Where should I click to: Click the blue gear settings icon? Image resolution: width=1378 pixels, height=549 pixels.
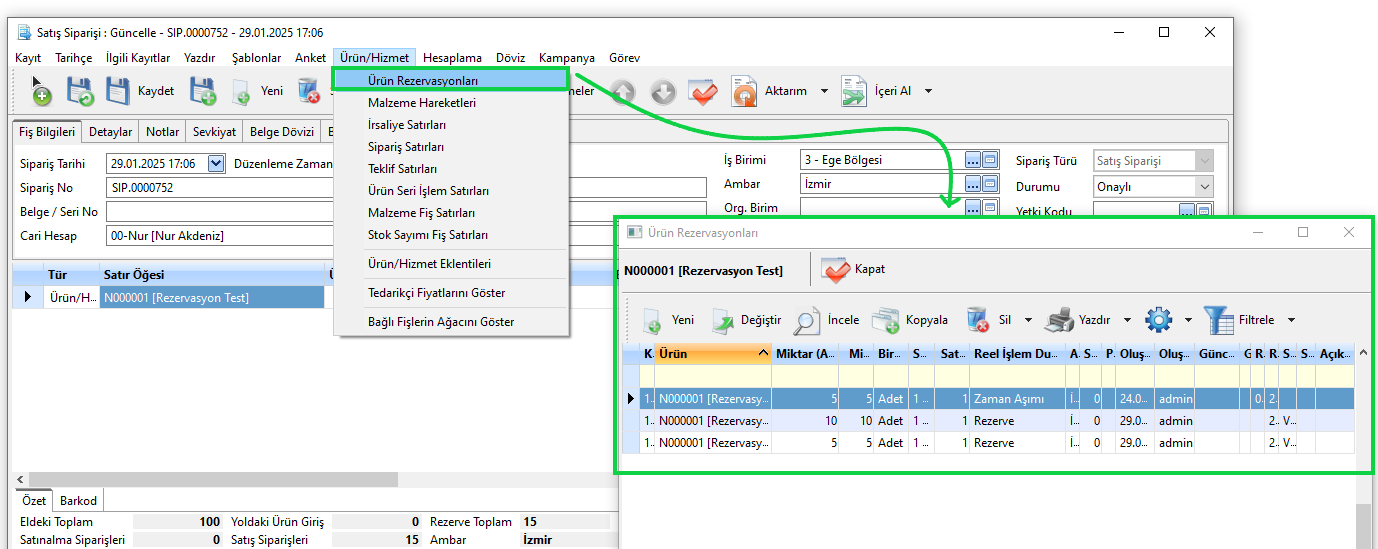1158,320
